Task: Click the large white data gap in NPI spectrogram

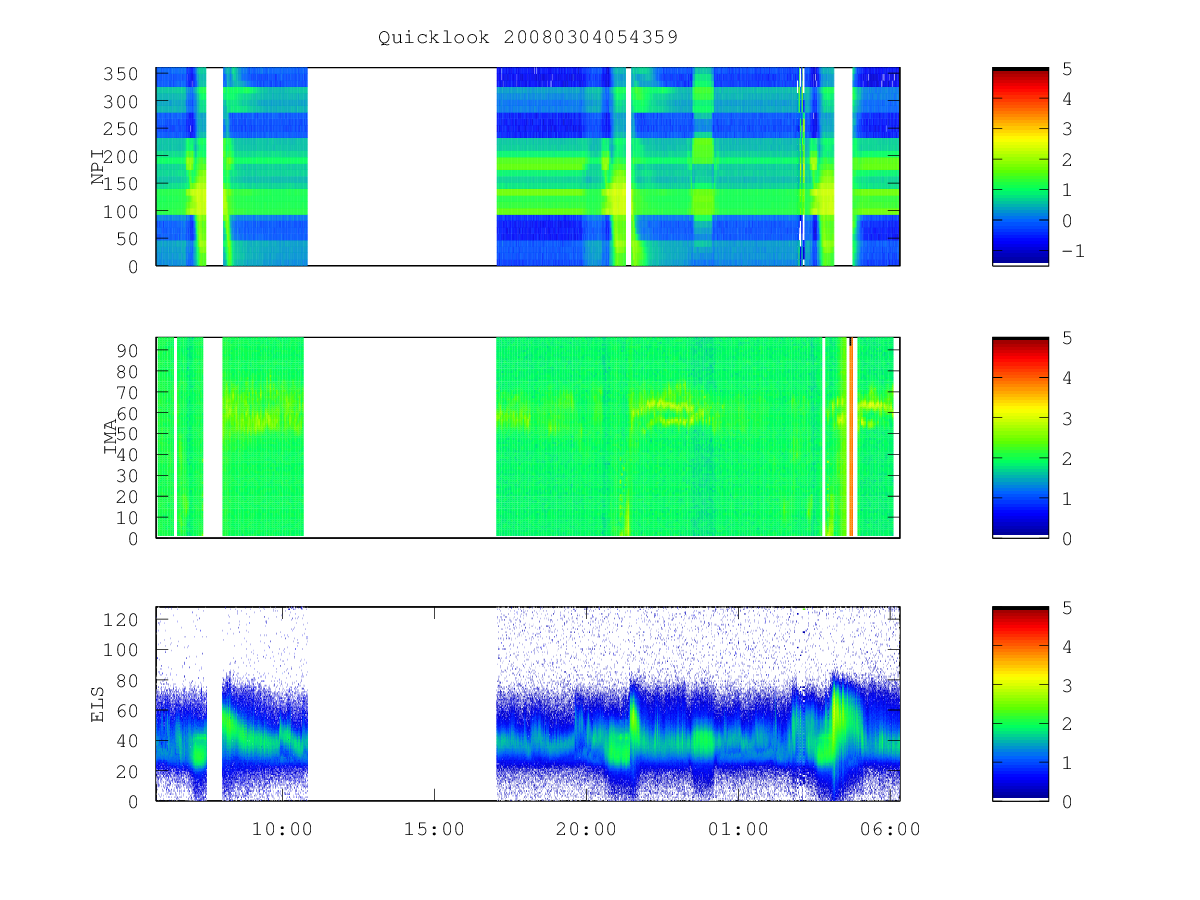Action: tap(402, 166)
